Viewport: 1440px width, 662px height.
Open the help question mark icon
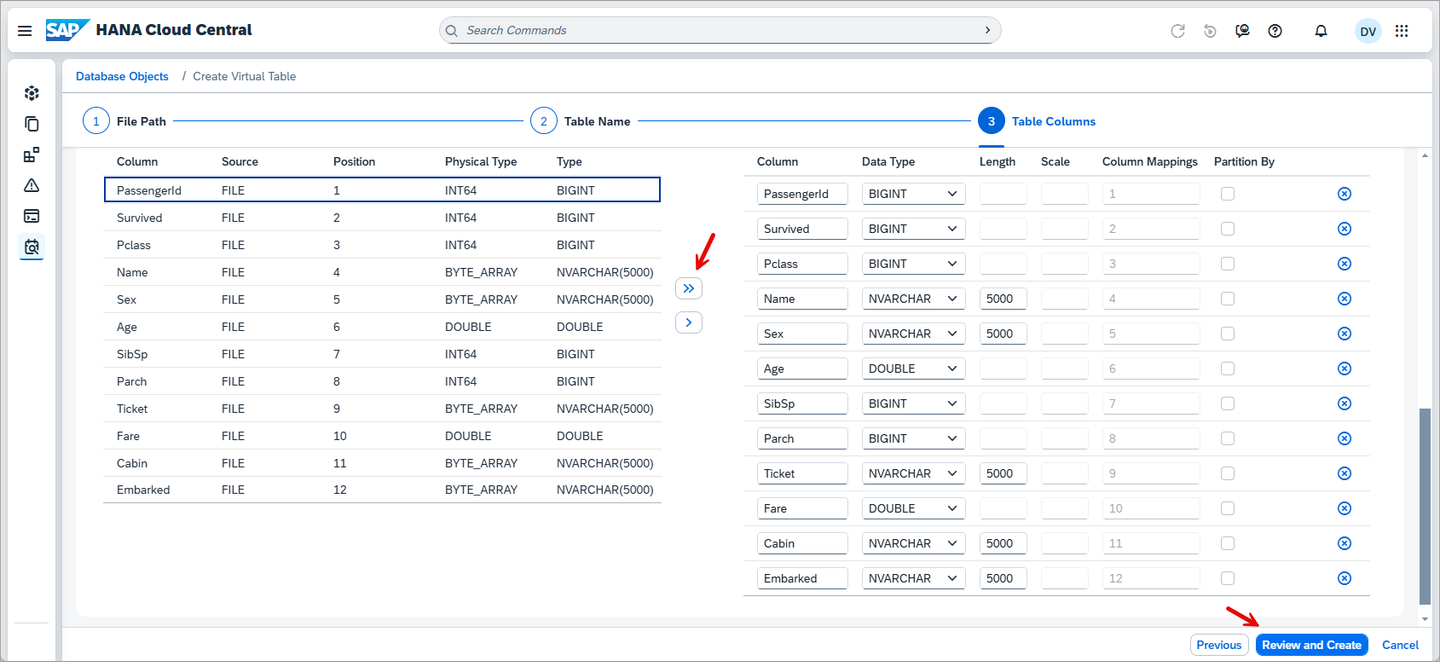(1275, 31)
